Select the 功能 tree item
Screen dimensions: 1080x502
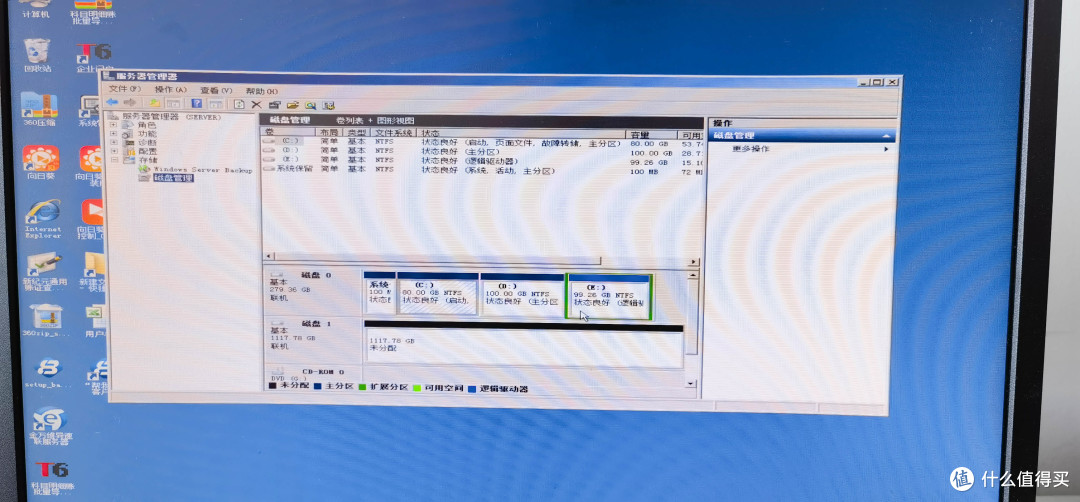[147, 134]
